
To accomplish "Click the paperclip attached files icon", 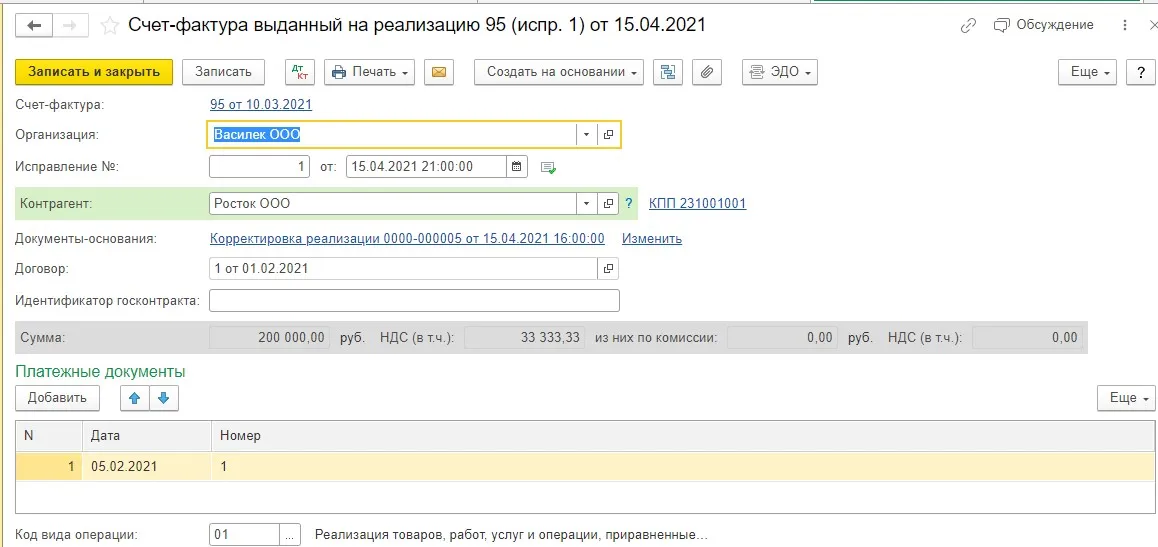I will 707,72.
